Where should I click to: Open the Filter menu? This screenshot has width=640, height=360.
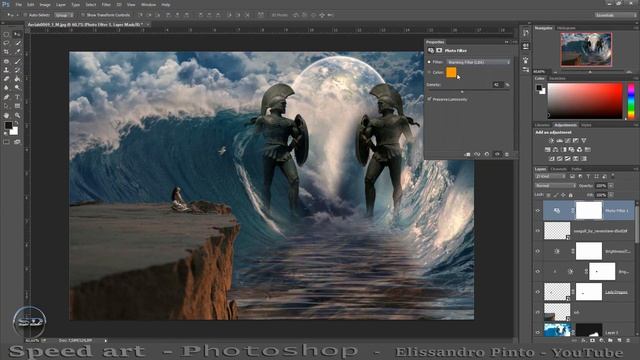tap(106, 4)
